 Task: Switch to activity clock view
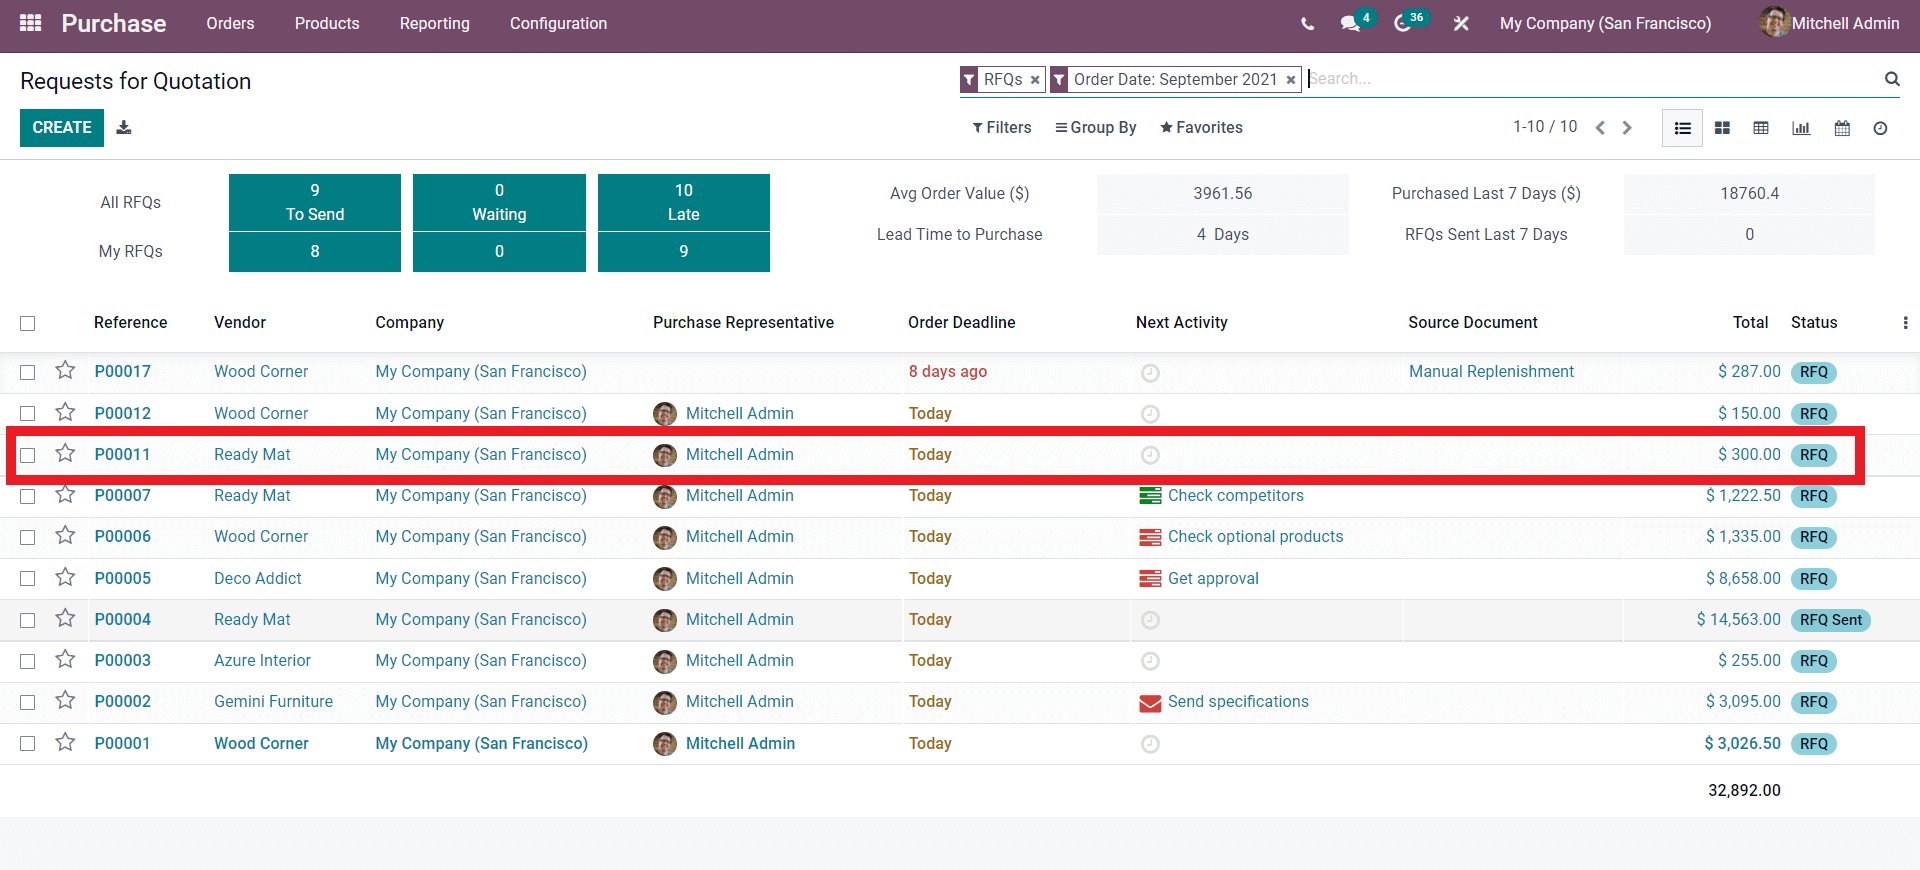coord(1880,128)
